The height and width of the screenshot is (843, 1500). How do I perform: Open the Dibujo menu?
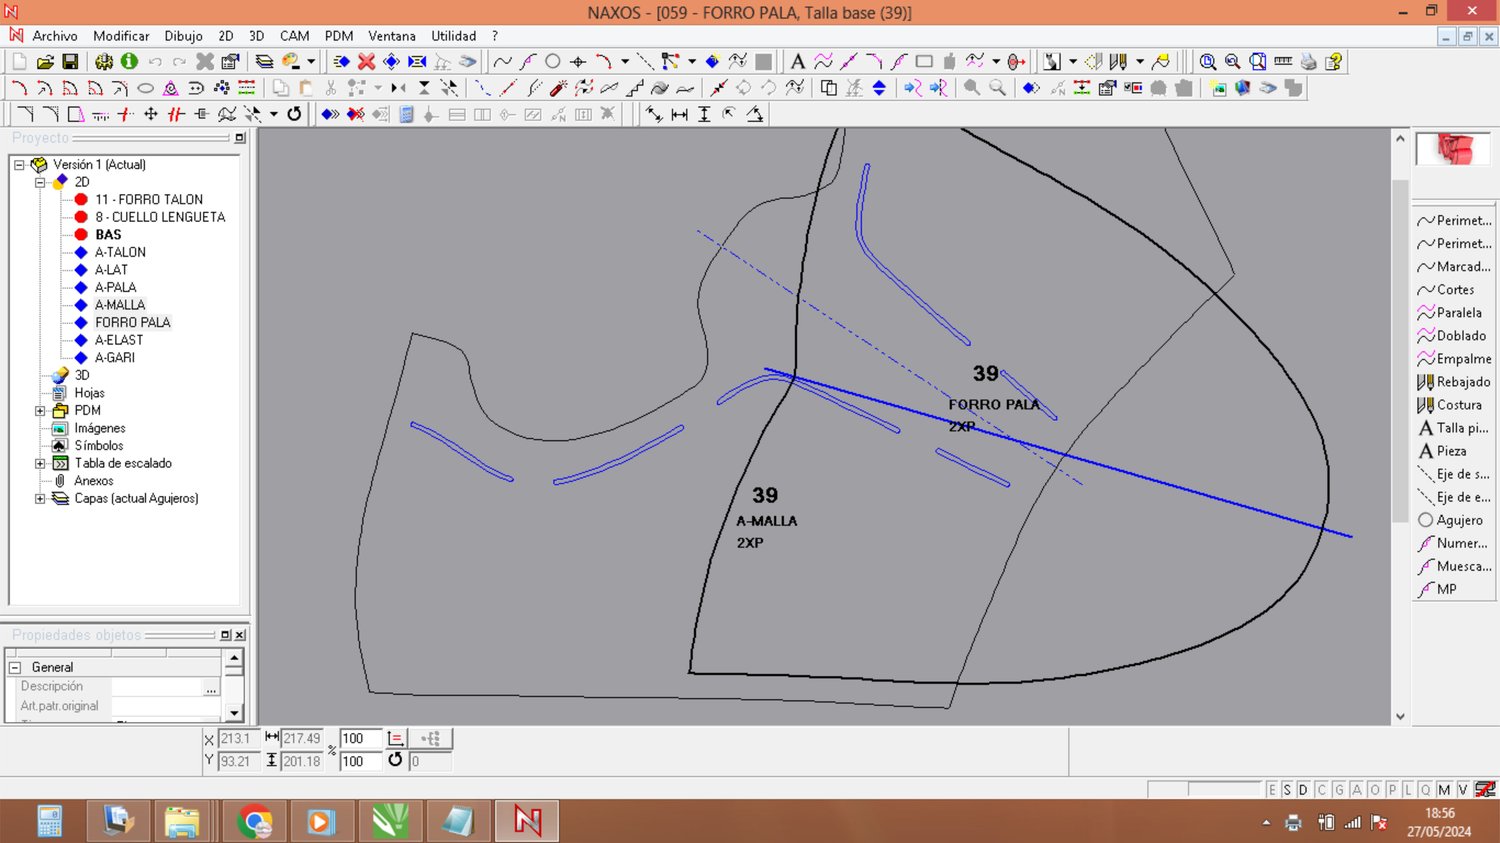tap(183, 36)
